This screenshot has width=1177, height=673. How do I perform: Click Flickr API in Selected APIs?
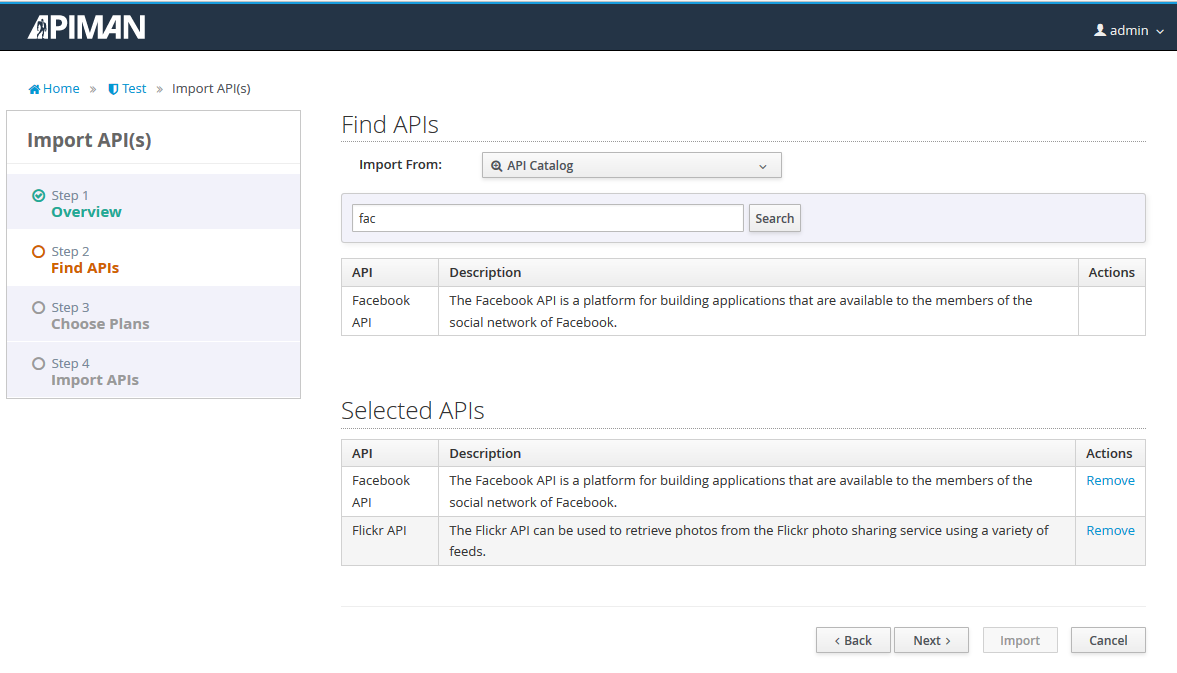point(379,530)
